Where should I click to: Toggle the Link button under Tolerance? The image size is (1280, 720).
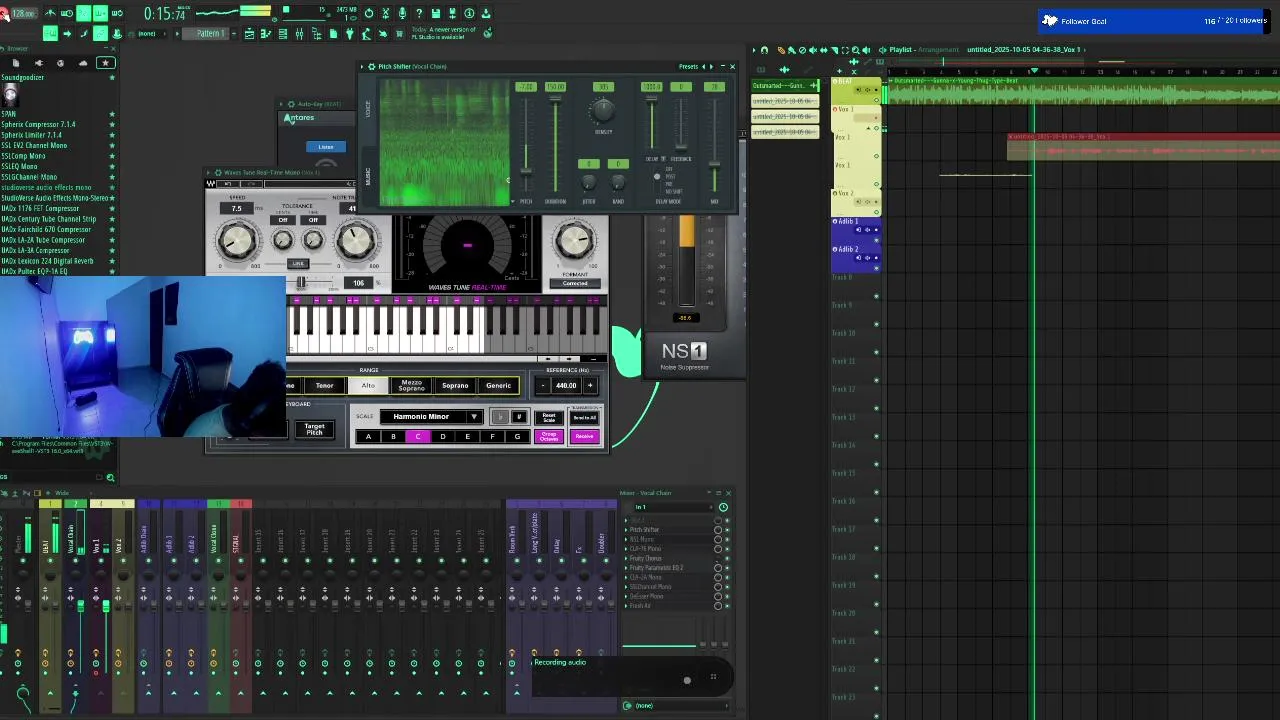point(298,264)
